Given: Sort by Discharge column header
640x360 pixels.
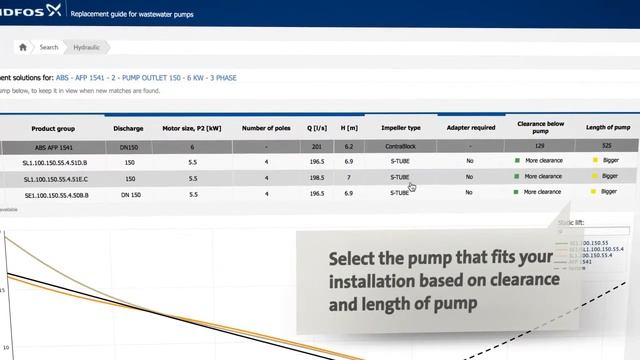Looking at the screenshot, I should [128, 128].
